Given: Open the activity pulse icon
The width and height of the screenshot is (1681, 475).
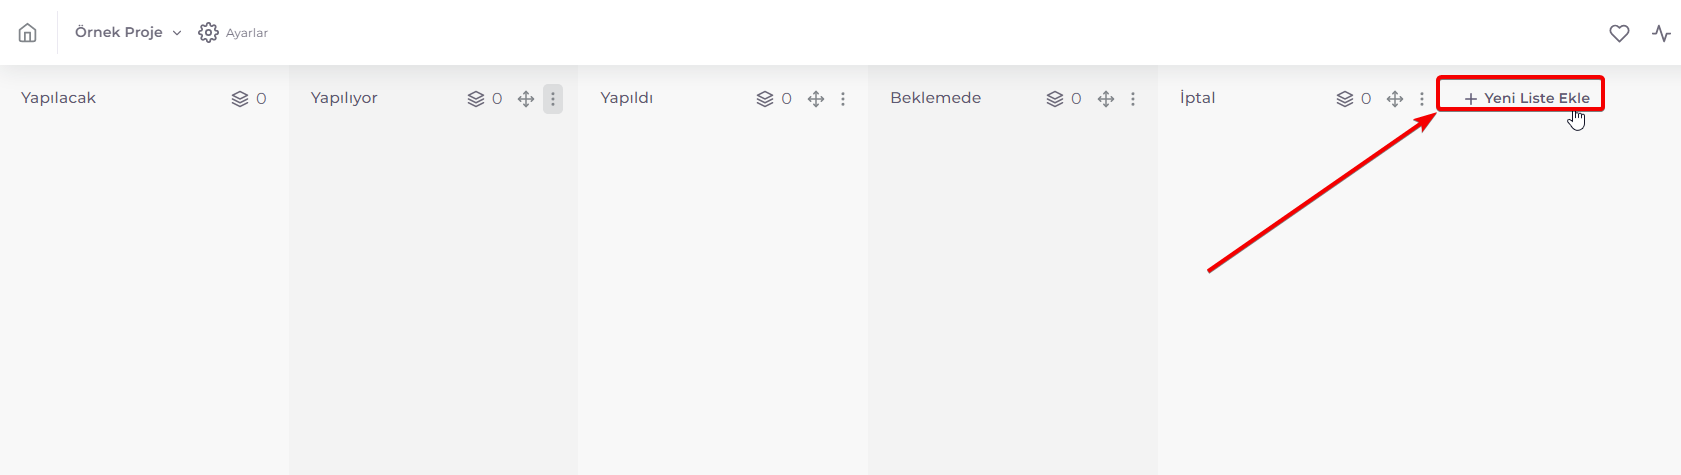Looking at the screenshot, I should [1662, 33].
